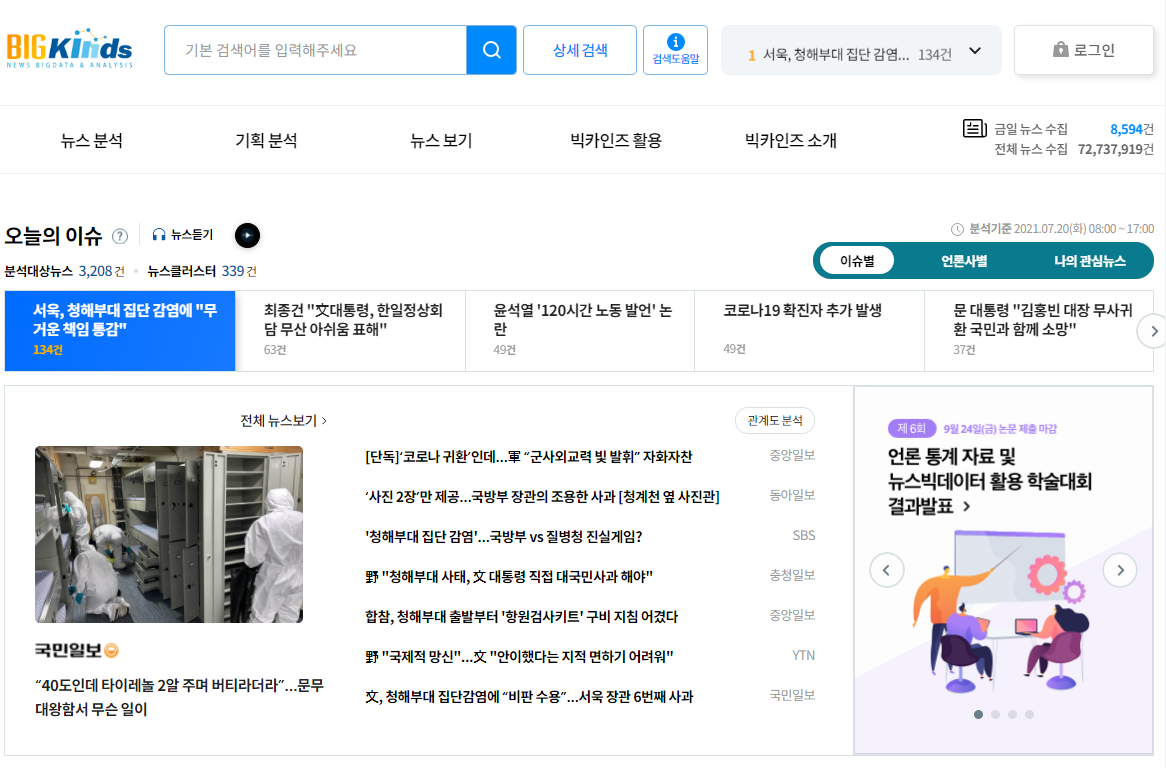Select the first banner pagination dot
1166x768 pixels.
pos(979,714)
